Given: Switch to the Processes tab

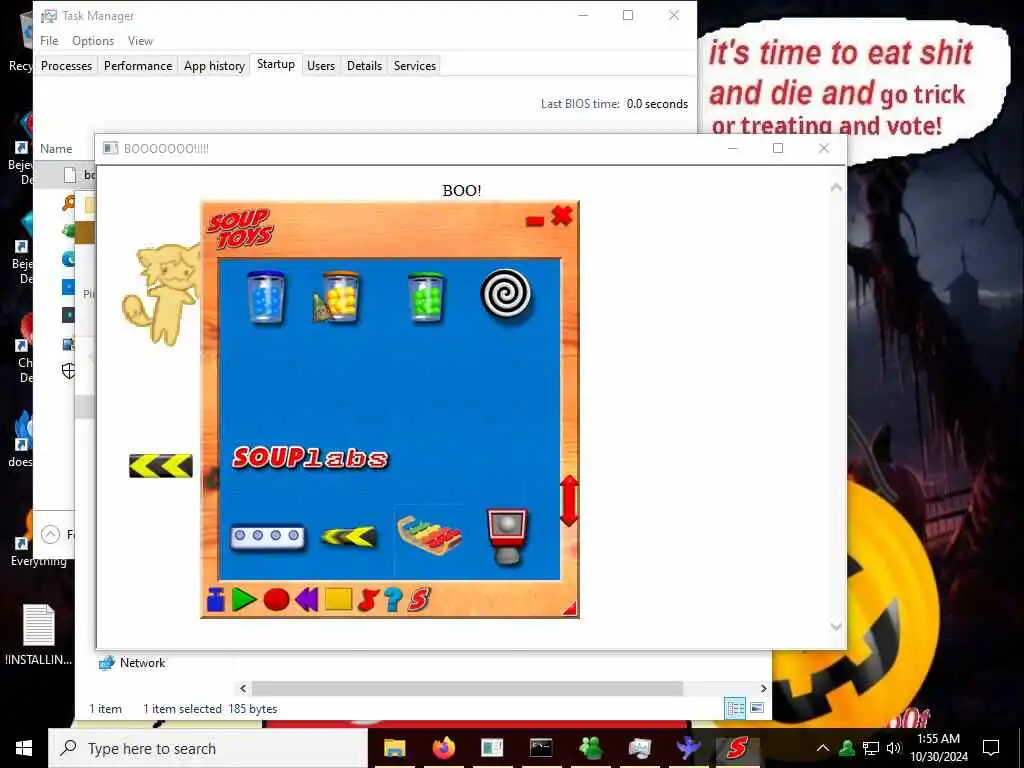Looking at the screenshot, I should [x=66, y=65].
